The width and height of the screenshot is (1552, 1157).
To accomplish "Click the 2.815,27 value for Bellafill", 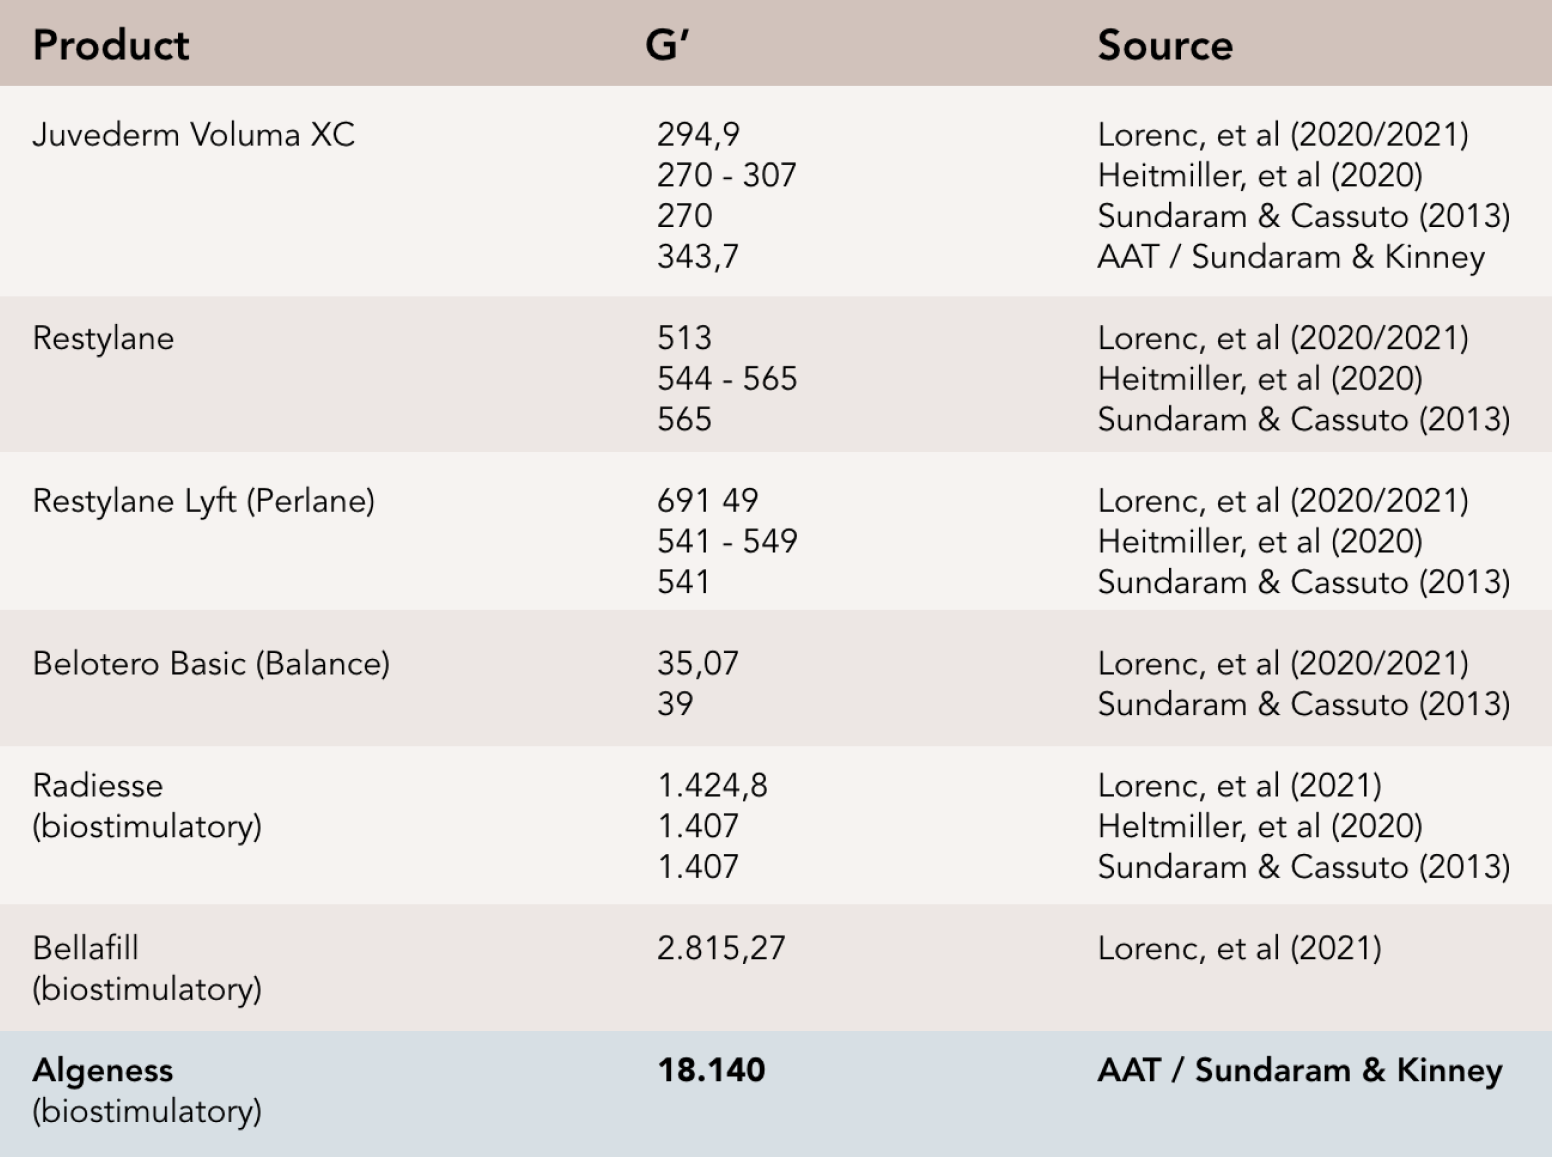I will (x=721, y=948).
